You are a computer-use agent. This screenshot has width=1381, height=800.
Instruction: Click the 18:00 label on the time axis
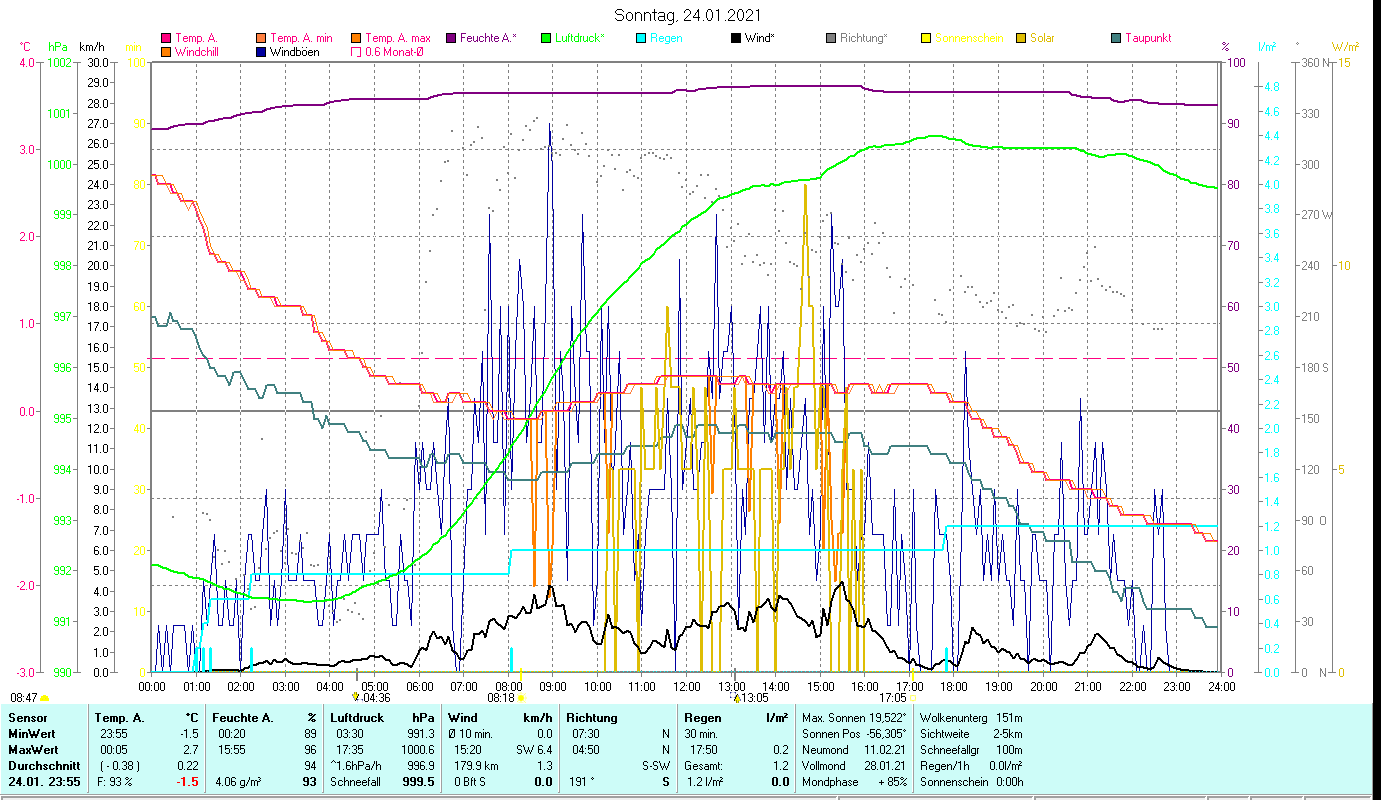(x=954, y=686)
